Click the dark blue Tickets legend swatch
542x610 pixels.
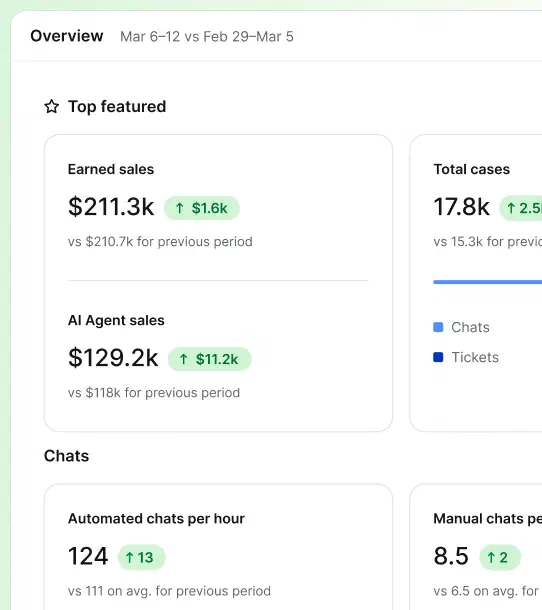(x=438, y=357)
